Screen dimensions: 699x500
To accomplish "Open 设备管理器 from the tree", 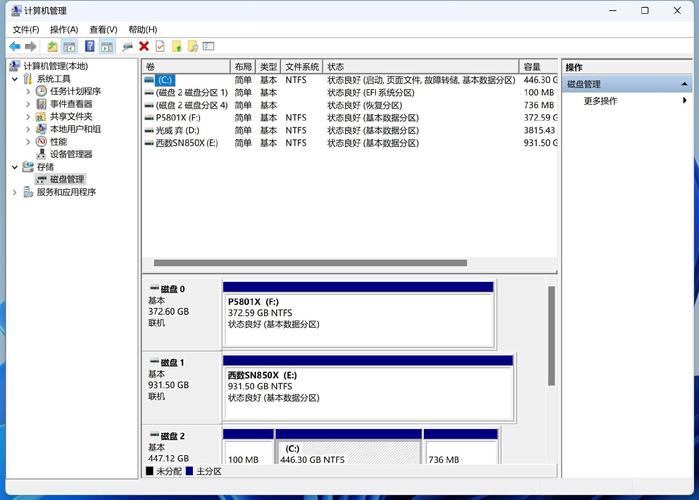I will [x=70, y=154].
